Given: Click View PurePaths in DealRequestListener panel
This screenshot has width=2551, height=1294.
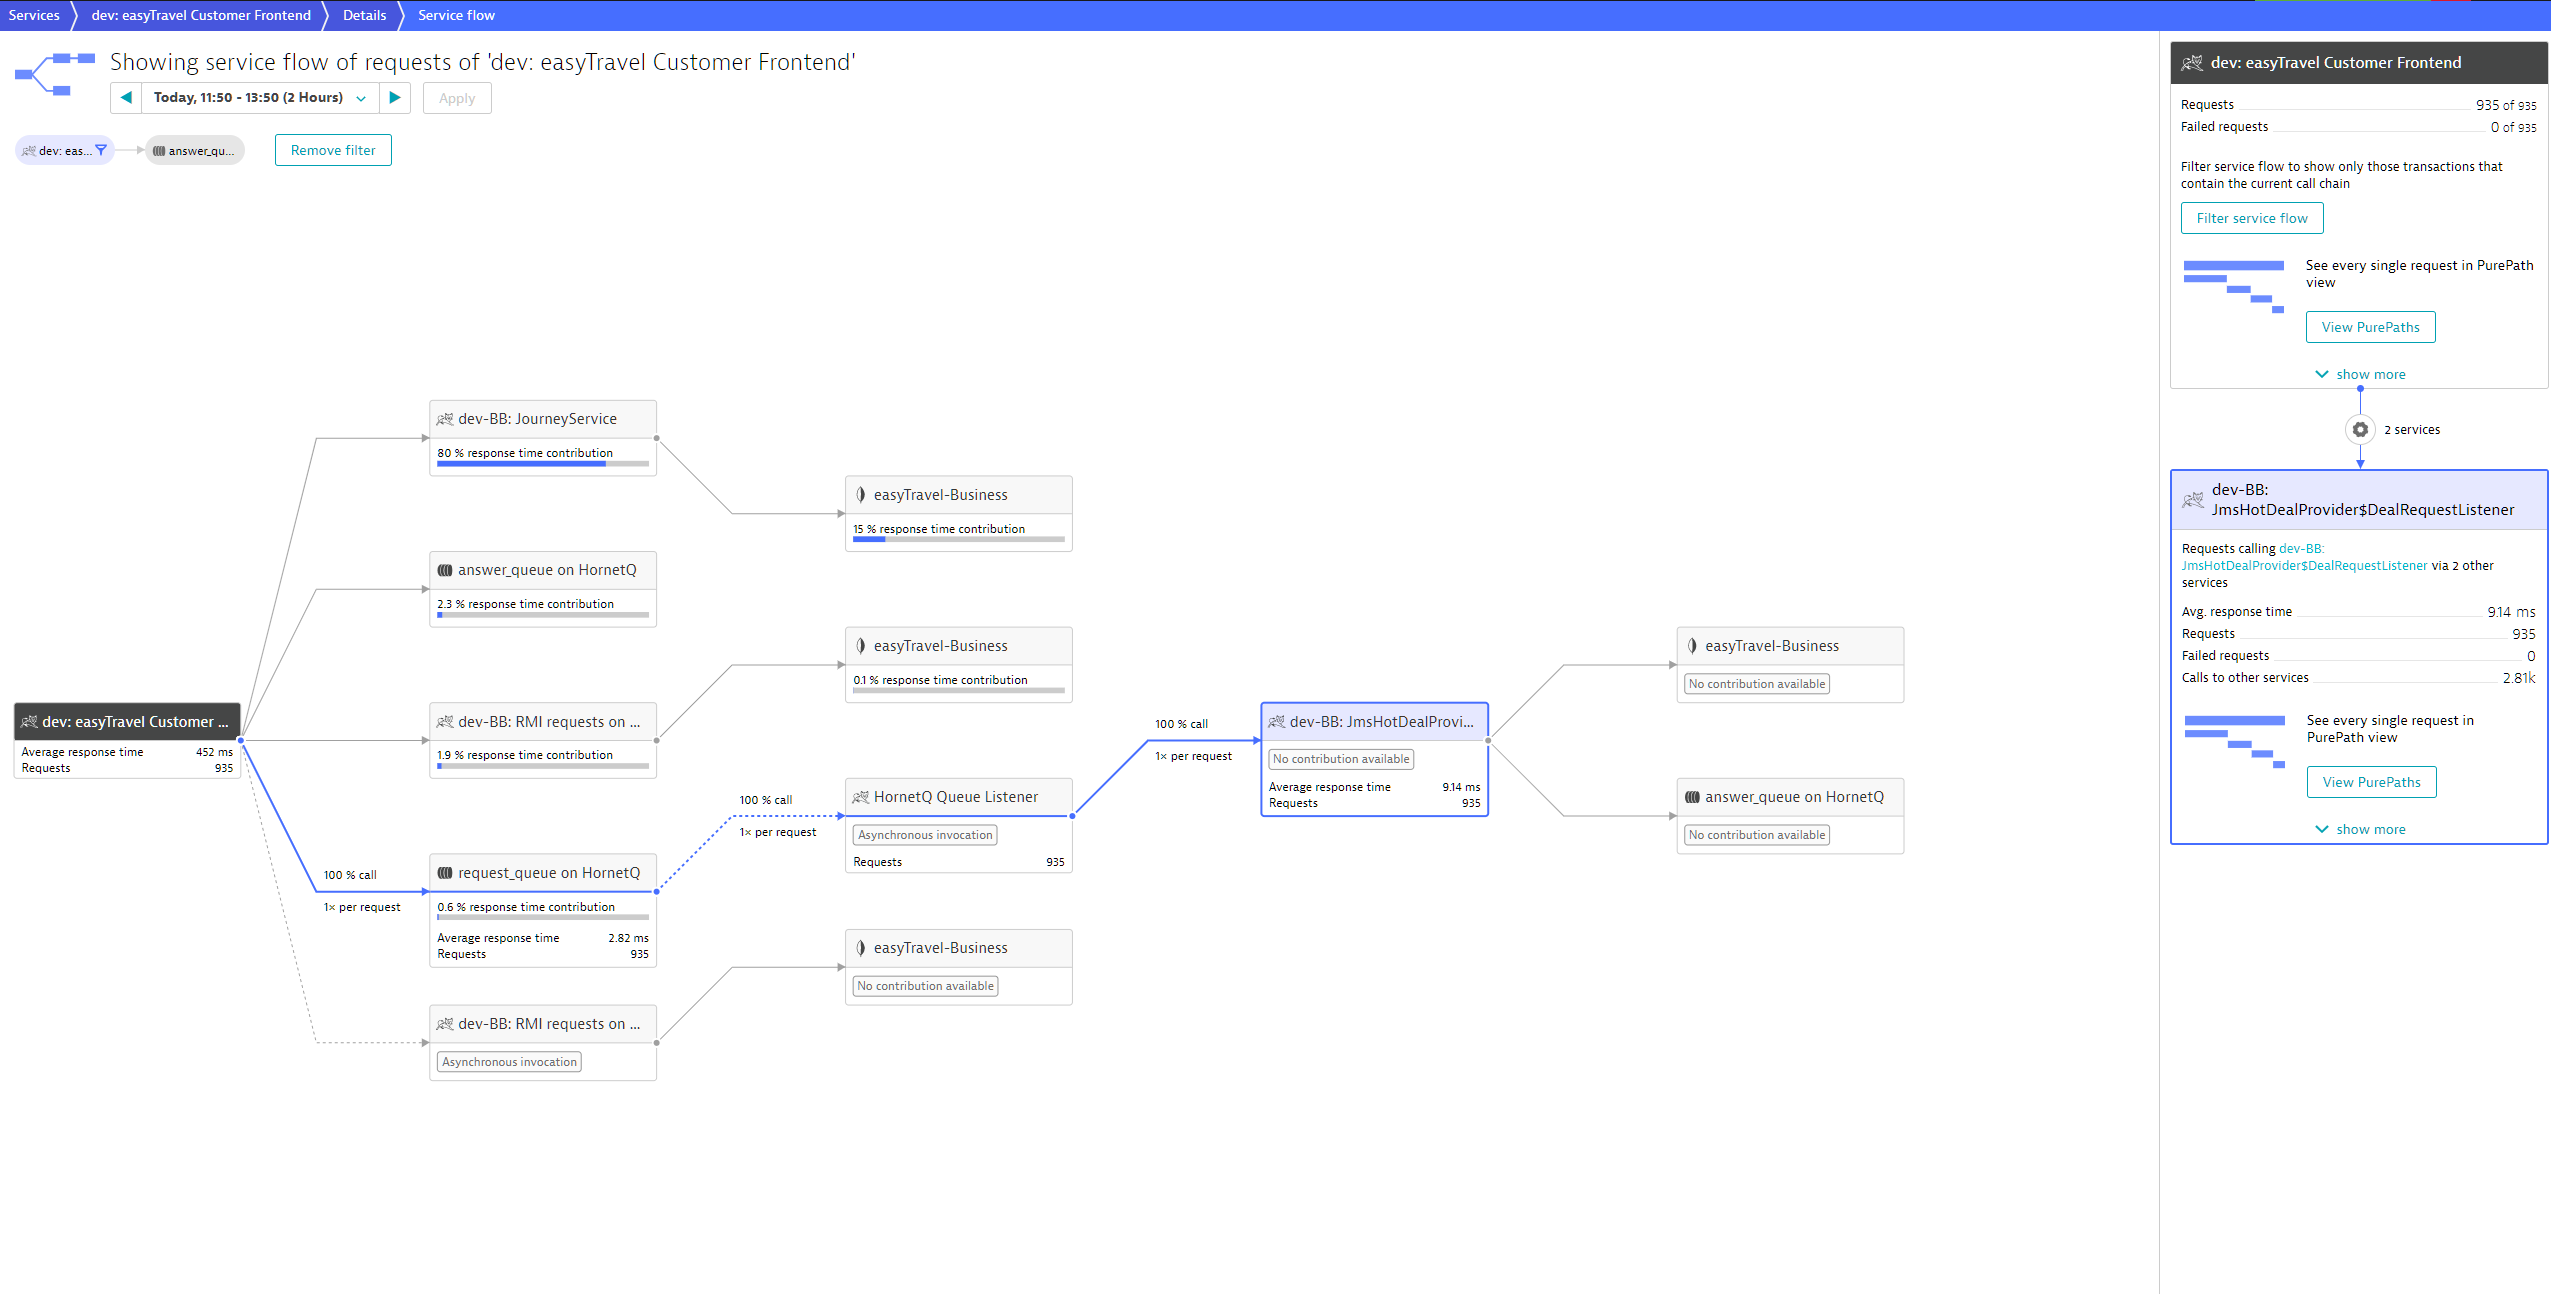Looking at the screenshot, I should click(2372, 782).
